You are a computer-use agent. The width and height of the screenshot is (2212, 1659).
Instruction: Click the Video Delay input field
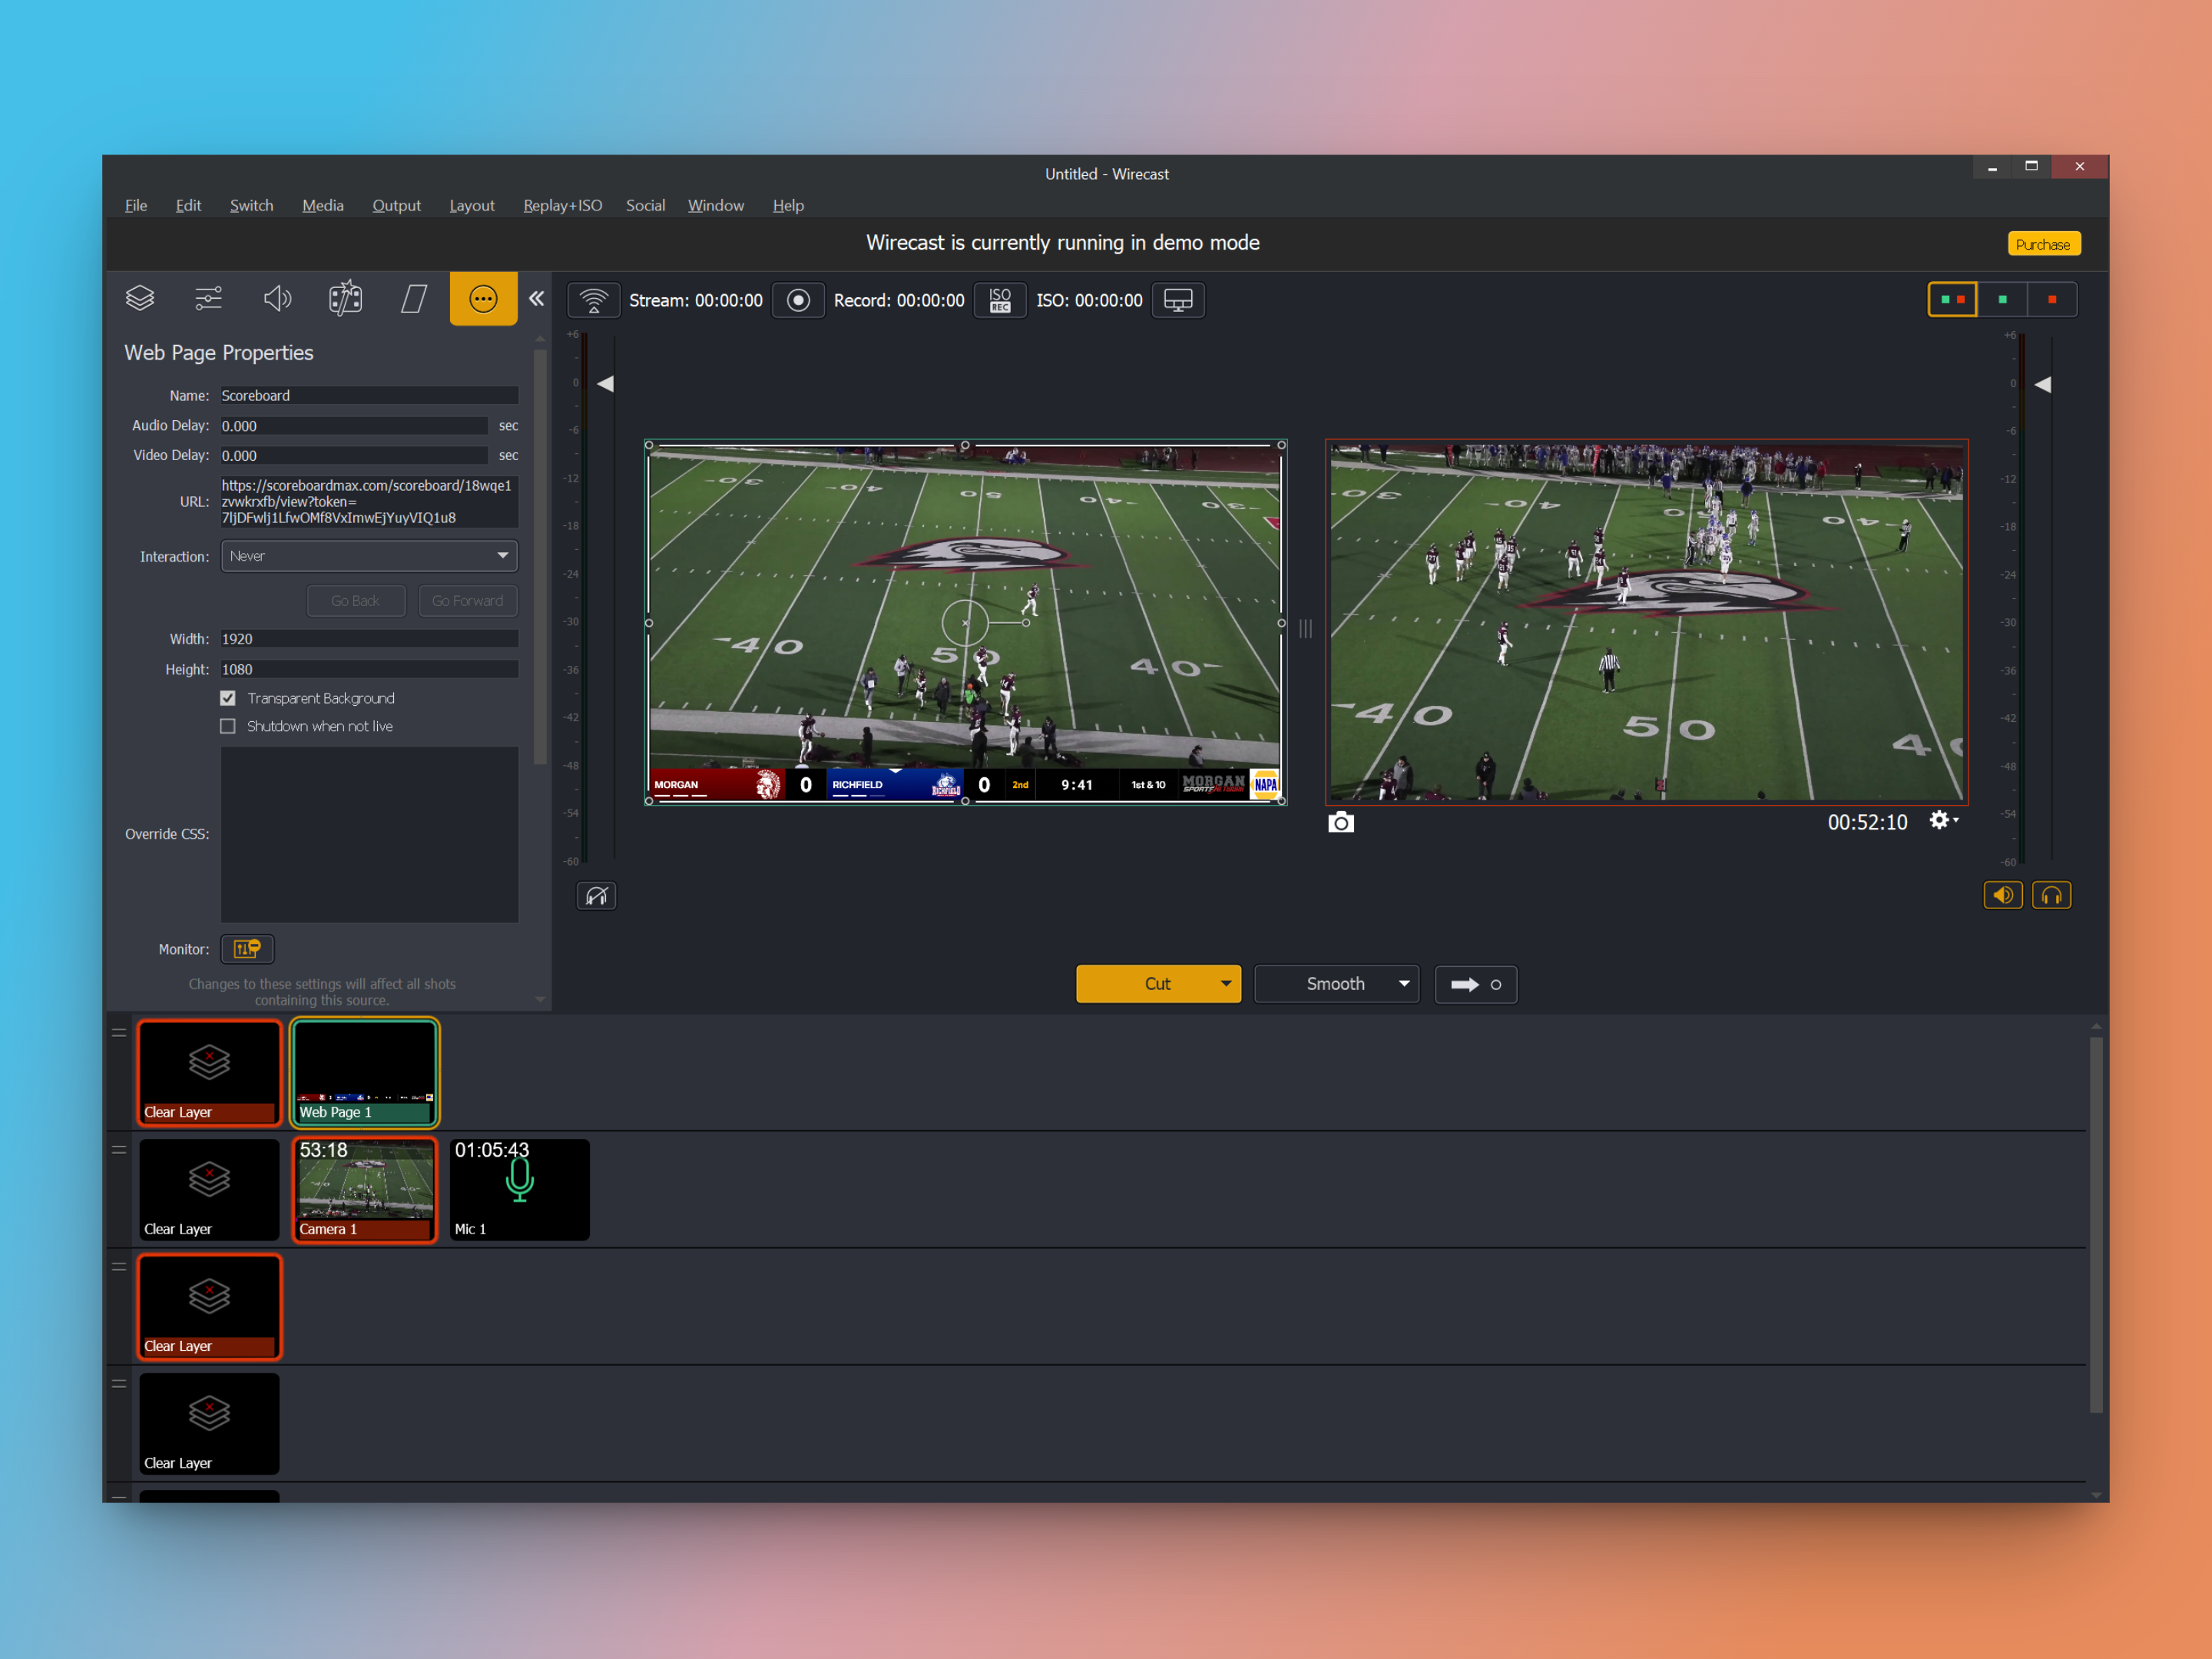(x=354, y=456)
